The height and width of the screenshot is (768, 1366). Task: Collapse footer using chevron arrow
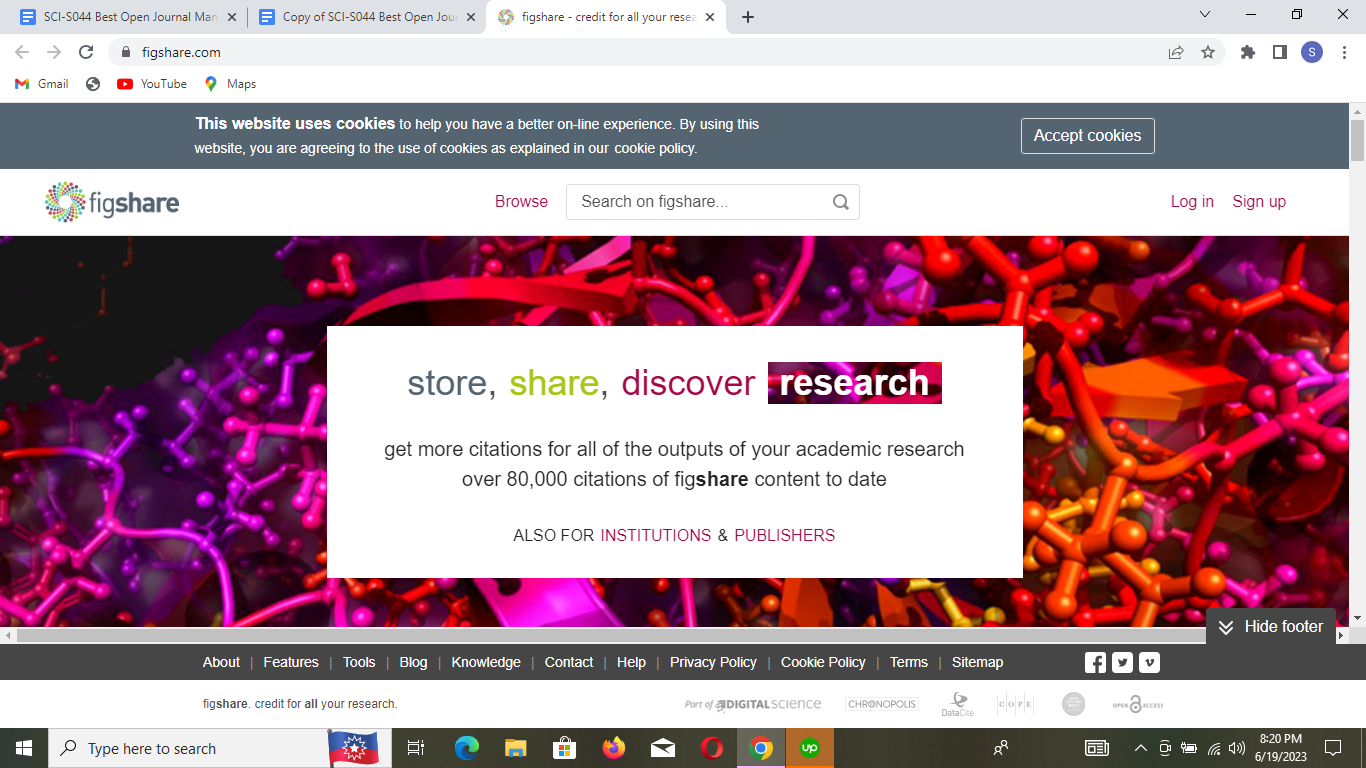(x=1226, y=627)
